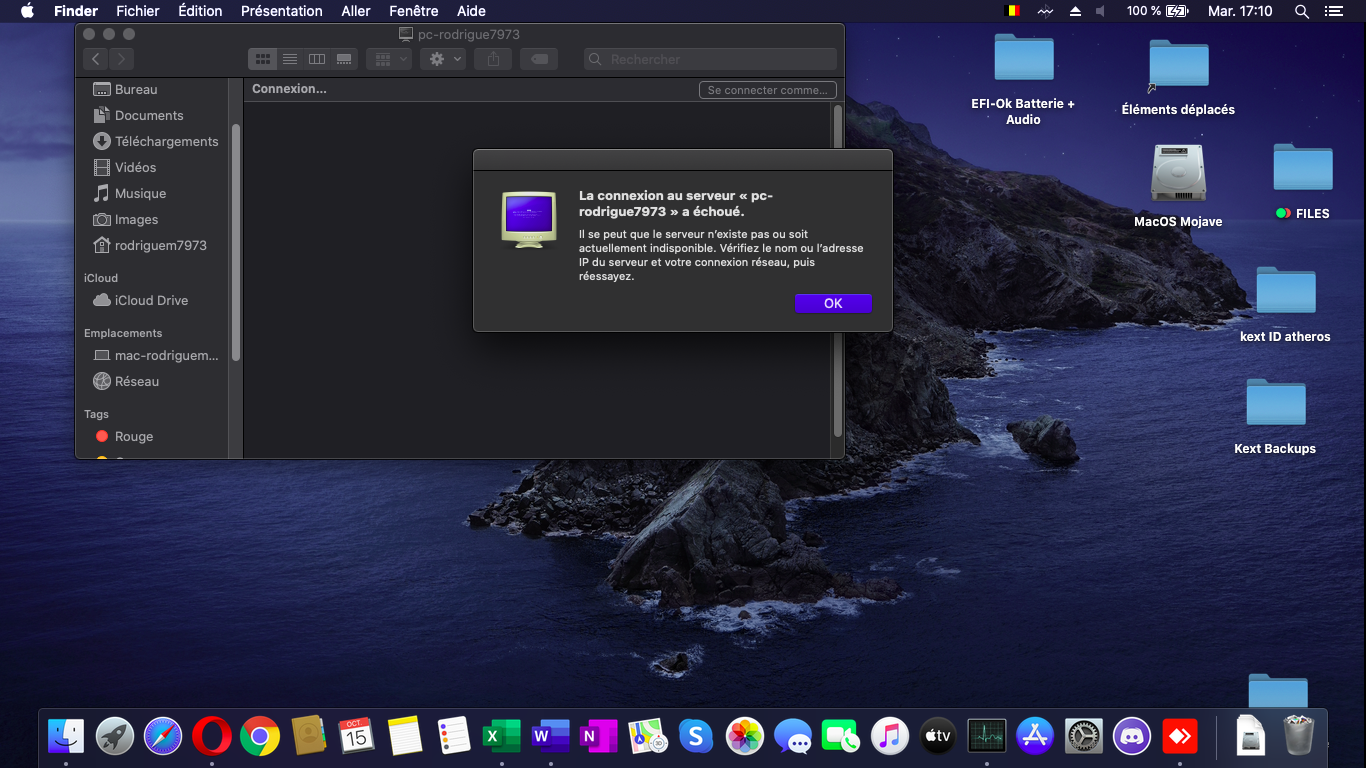The height and width of the screenshot is (768, 1366).
Task: Open the group-by arrangement dropdown
Action: (389, 59)
